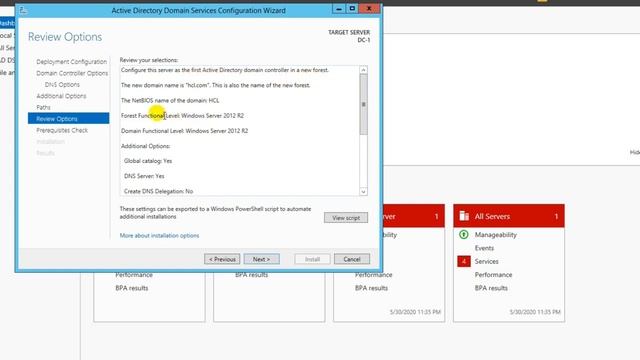Viewport: 640px width, 360px height.
Task: Click the All Servers tile icon
Action: point(464,216)
